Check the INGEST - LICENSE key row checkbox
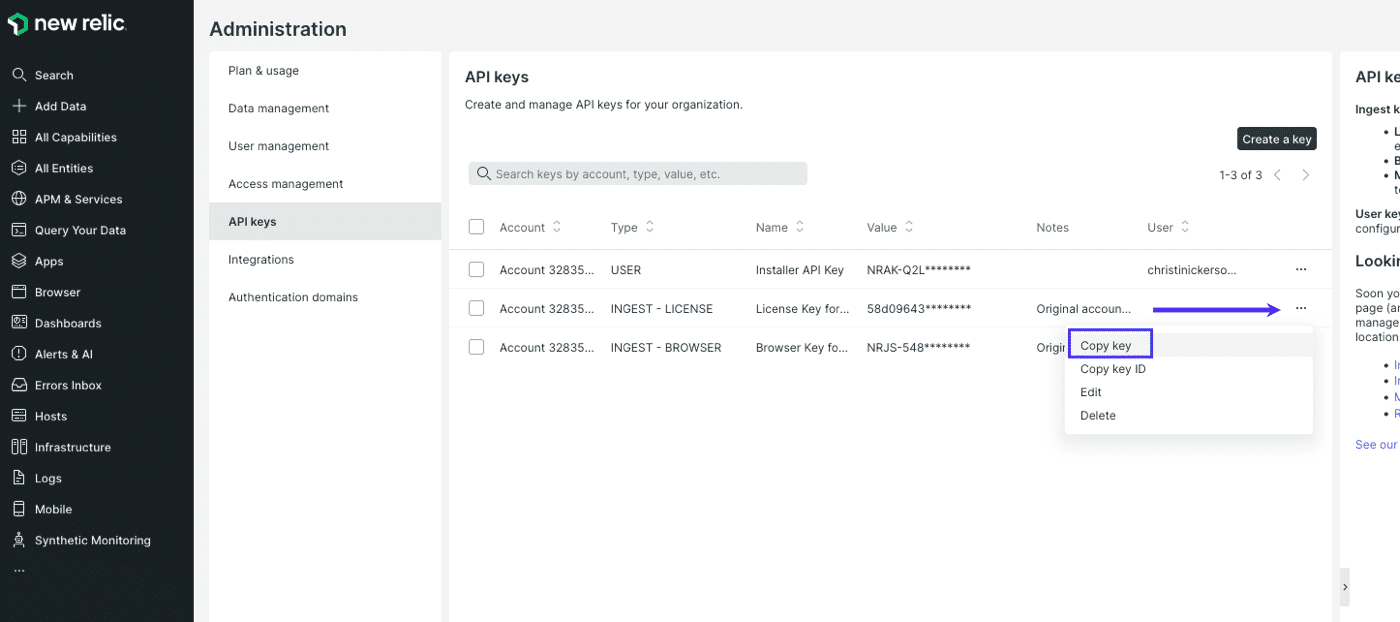 476,308
